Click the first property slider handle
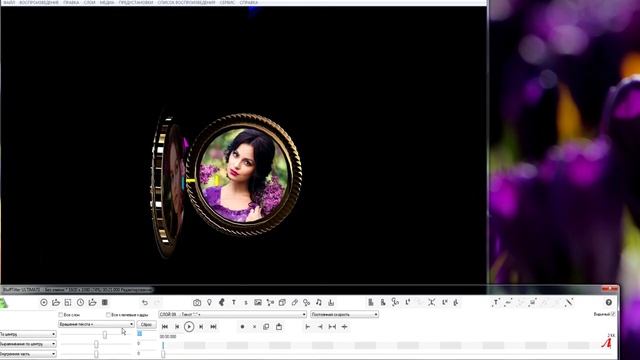The width and height of the screenshot is (640, 360). (105, 335)
